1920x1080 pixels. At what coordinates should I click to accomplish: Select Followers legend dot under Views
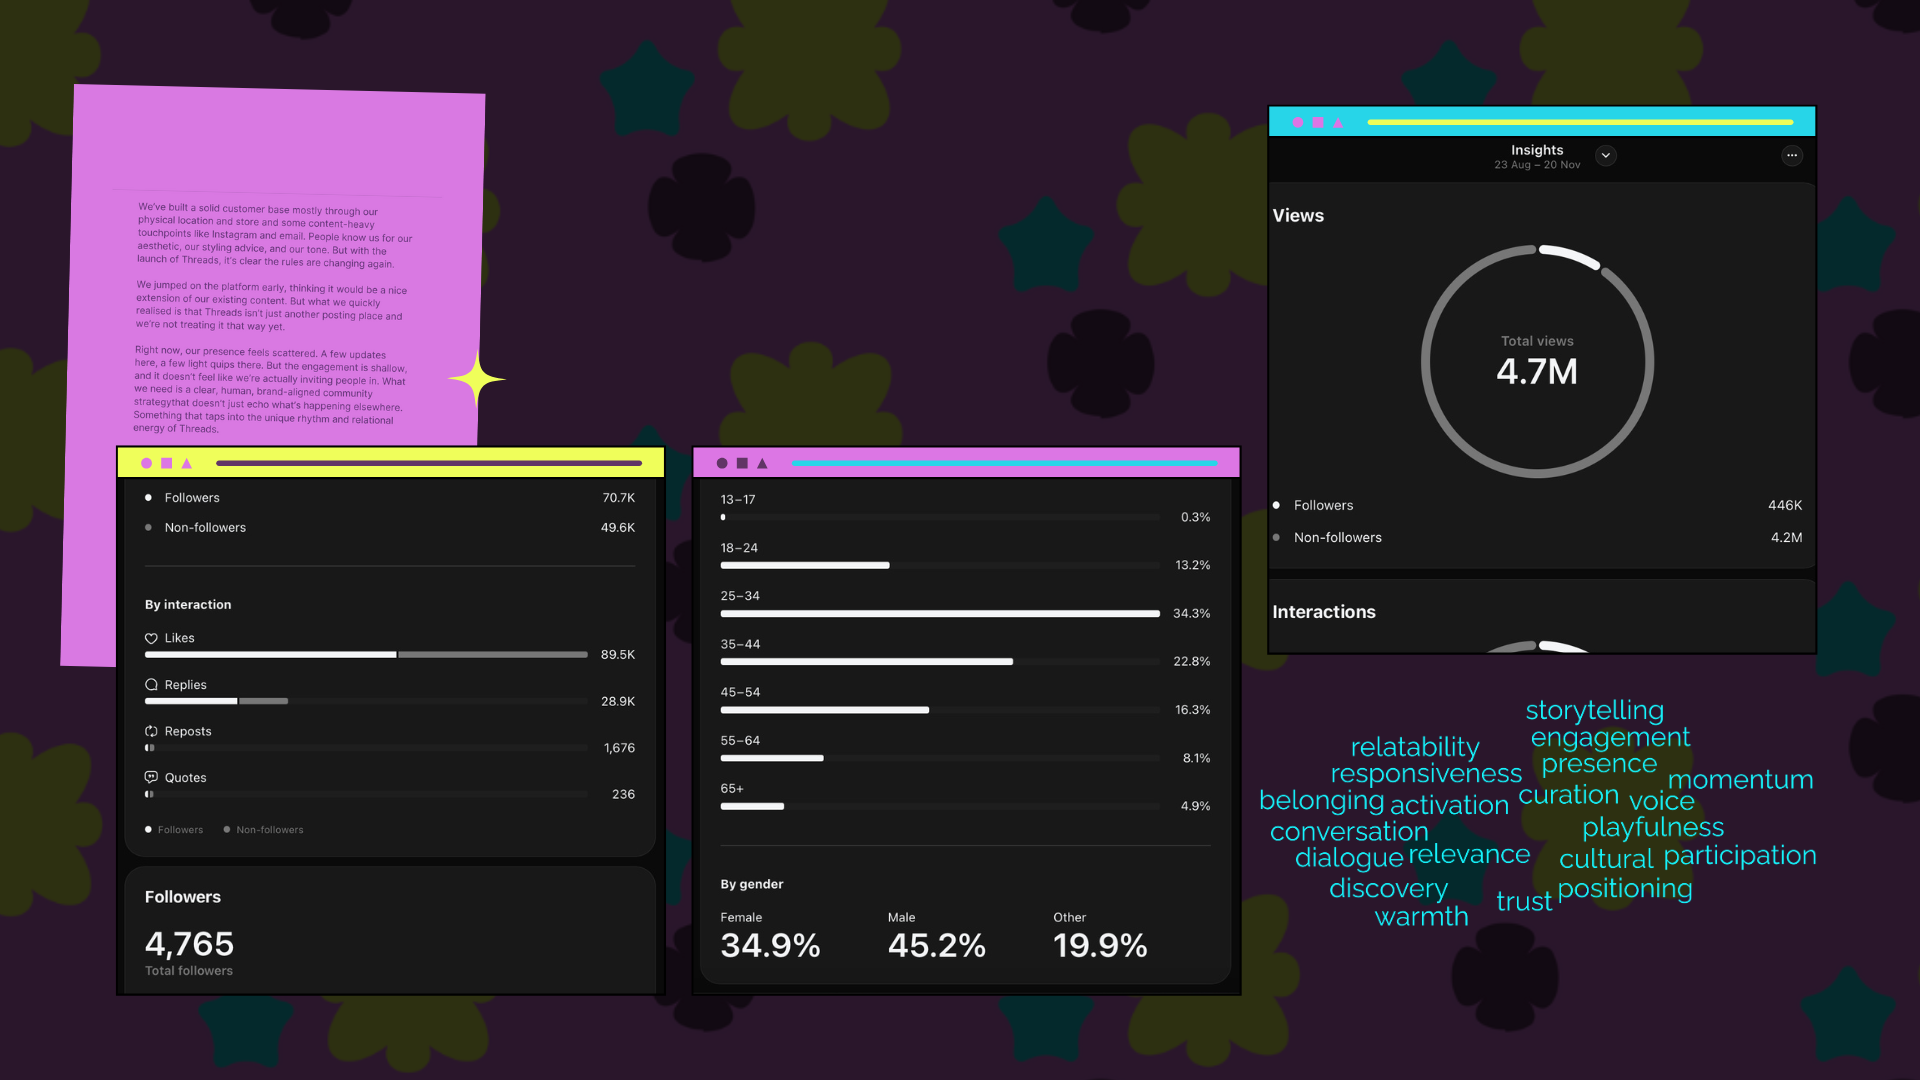(x=1276, y=505)
